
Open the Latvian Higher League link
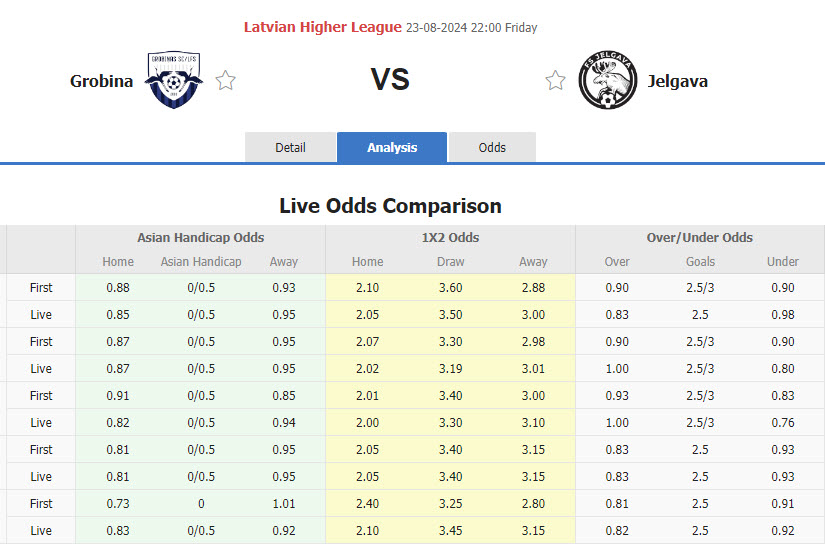tap(323, 27)
